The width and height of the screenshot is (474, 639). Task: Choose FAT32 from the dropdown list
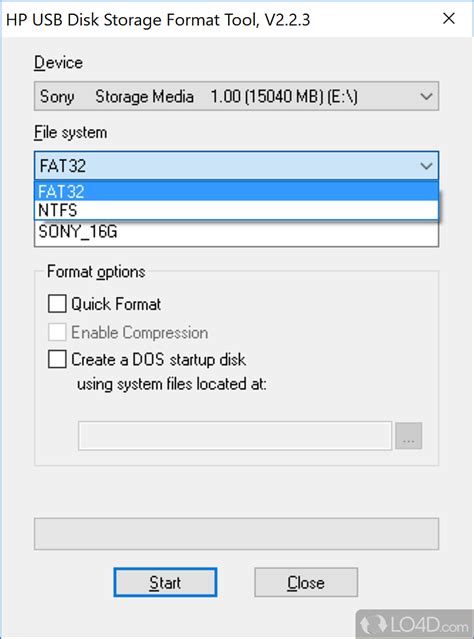point(236,191)
